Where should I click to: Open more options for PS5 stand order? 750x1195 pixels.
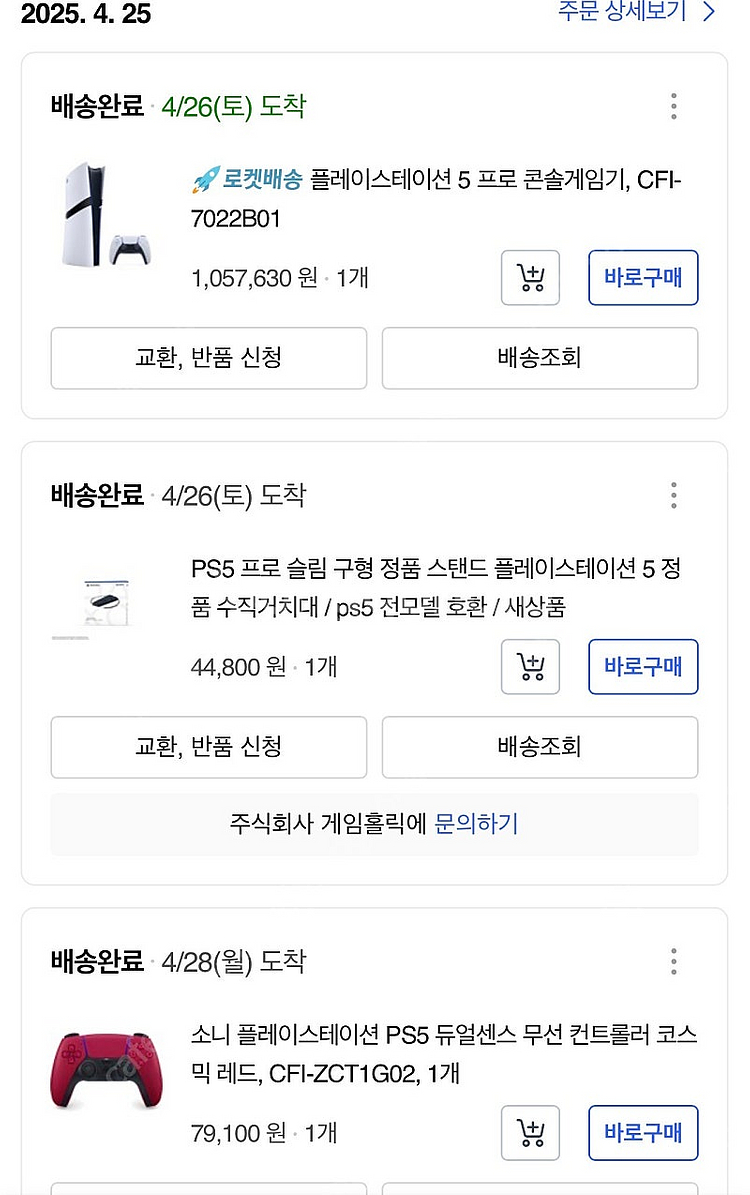674,495
